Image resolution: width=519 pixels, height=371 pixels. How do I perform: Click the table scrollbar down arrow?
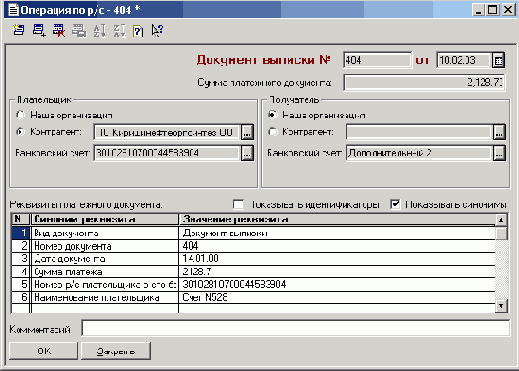[501, 306]
